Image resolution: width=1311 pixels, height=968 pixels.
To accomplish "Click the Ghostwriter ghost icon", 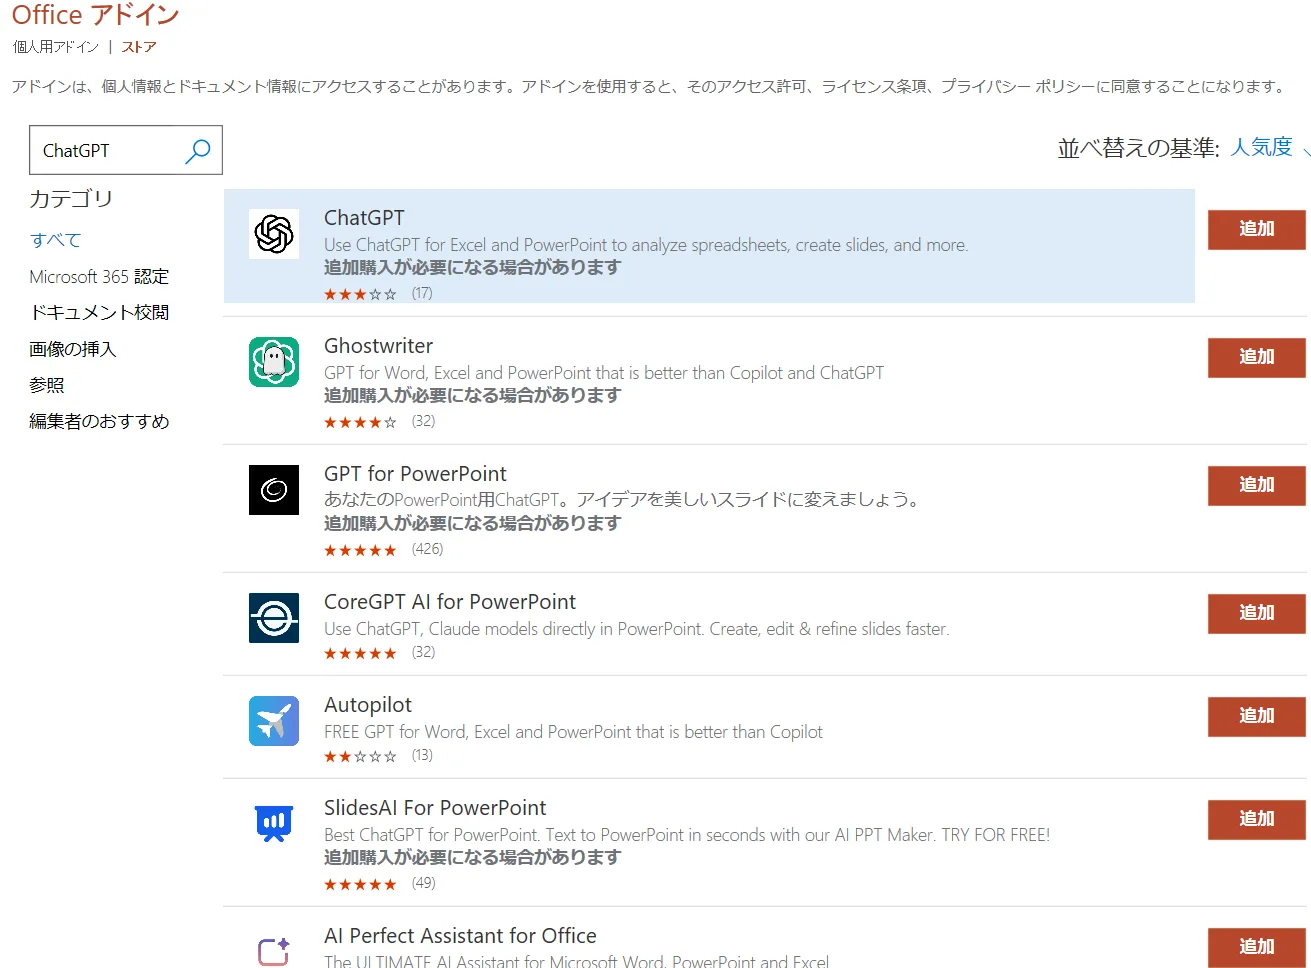I will click(274, 362).
